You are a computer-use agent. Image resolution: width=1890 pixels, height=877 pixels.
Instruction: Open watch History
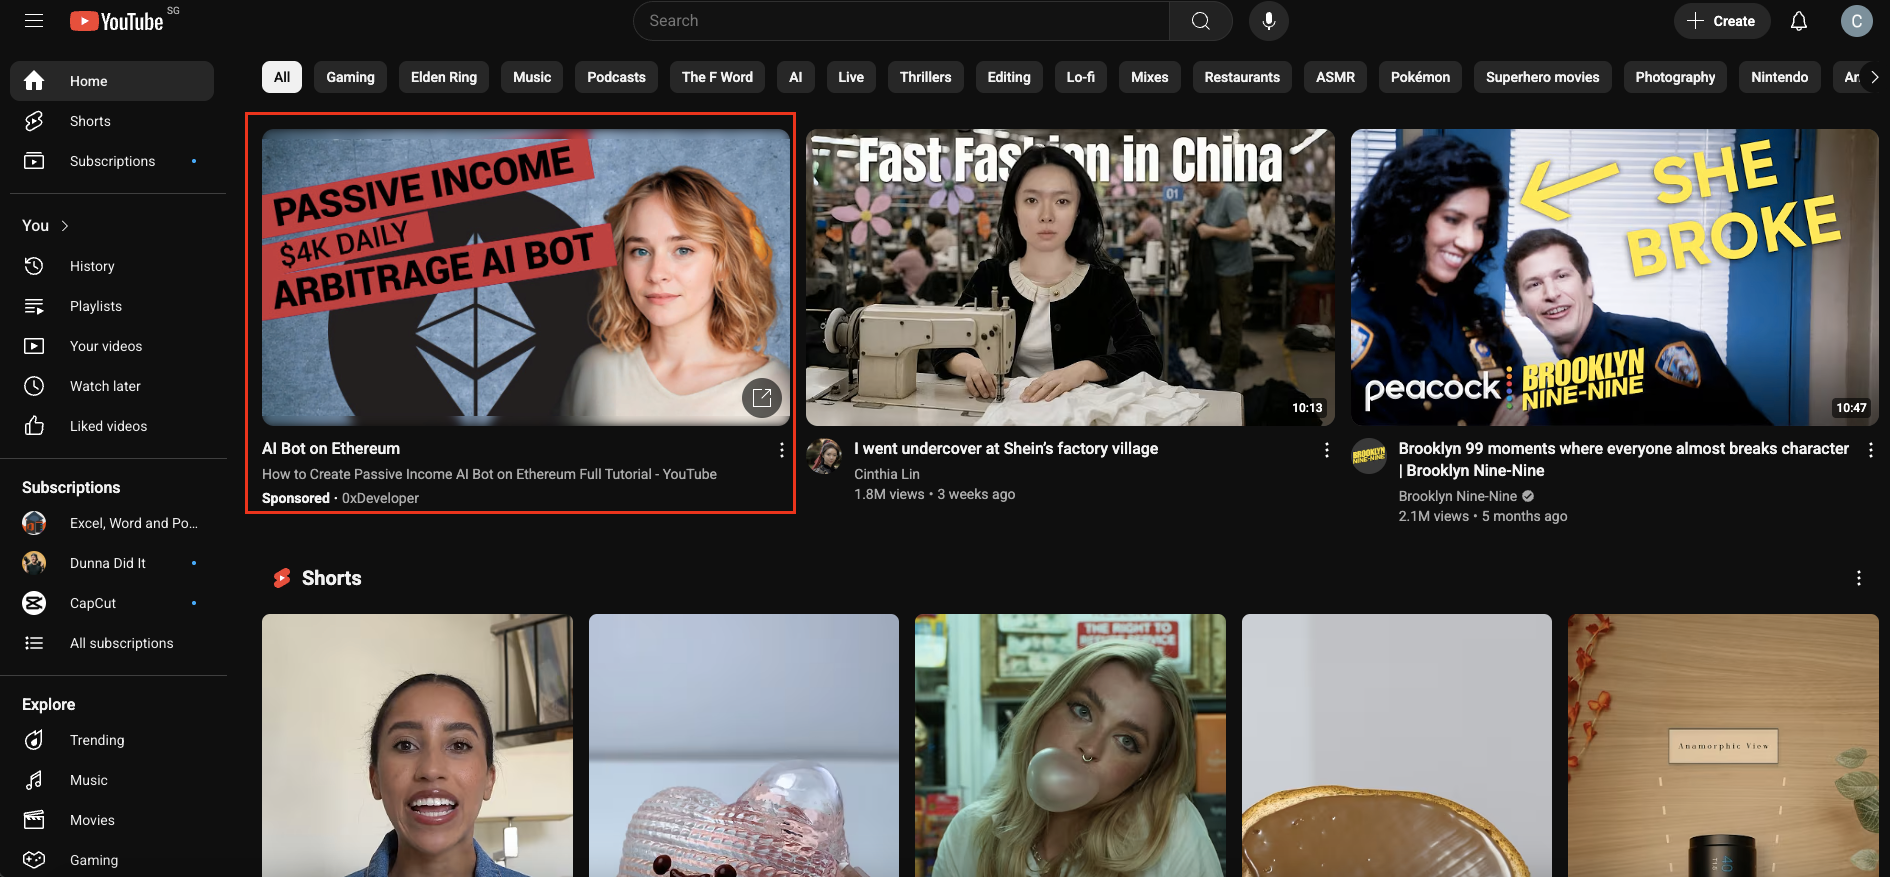[x=112, y=266]
